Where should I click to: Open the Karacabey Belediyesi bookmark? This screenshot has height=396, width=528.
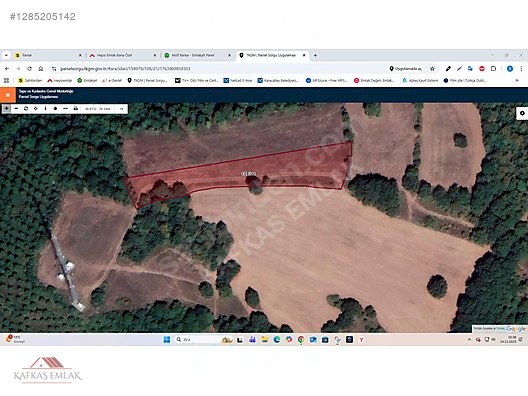point(278,80)
